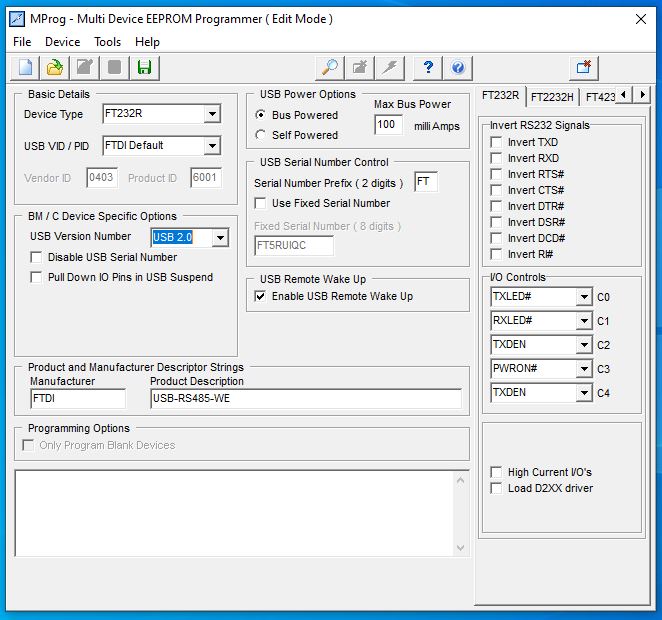
Task: Click the lightning bolt Program icon
Action: 390,68
